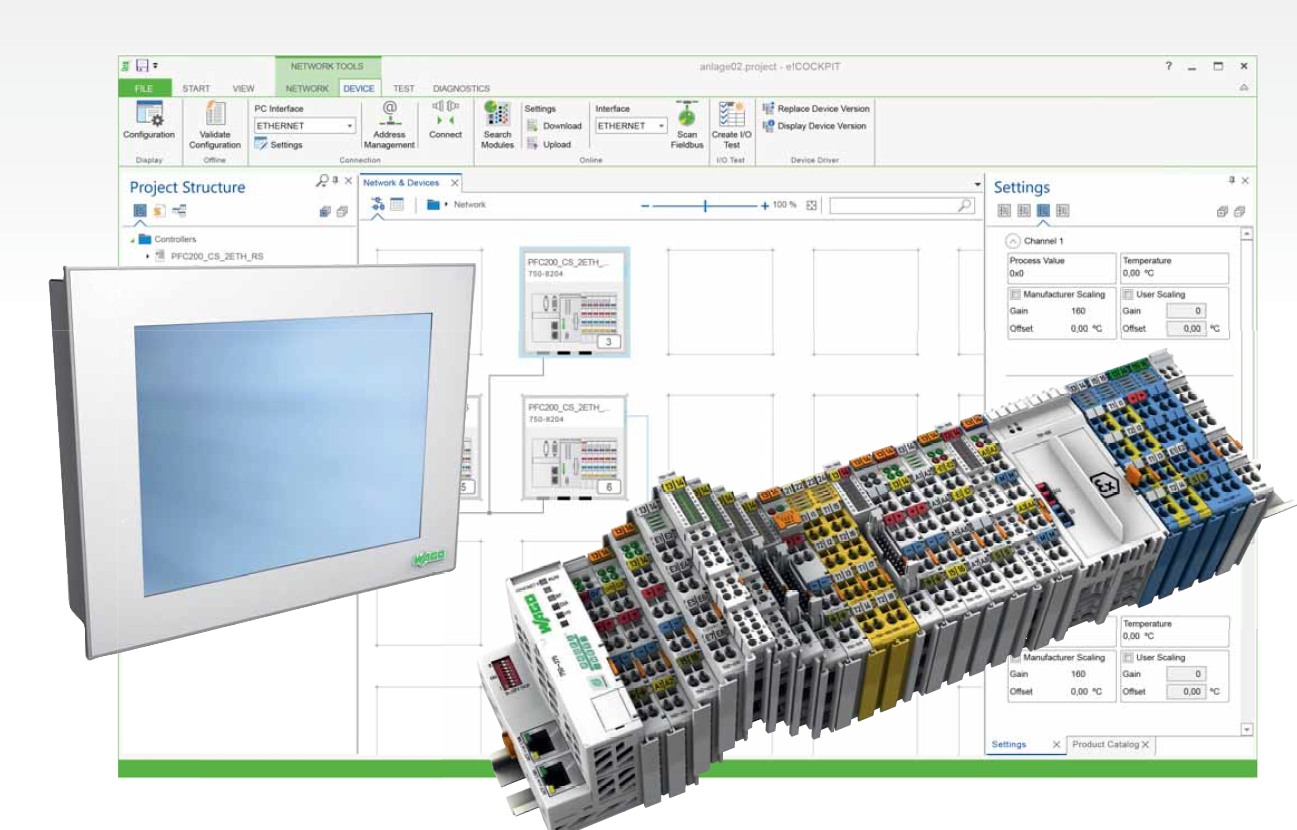Expand the PFC200_CS_2ETH_RS tree node
Screen dimensions: 1297x830
[x=148, y=257]
